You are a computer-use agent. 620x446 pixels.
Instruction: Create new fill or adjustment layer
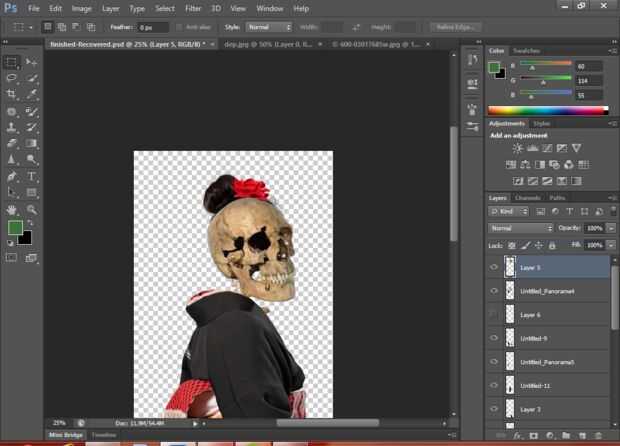(x=550, y=436)
